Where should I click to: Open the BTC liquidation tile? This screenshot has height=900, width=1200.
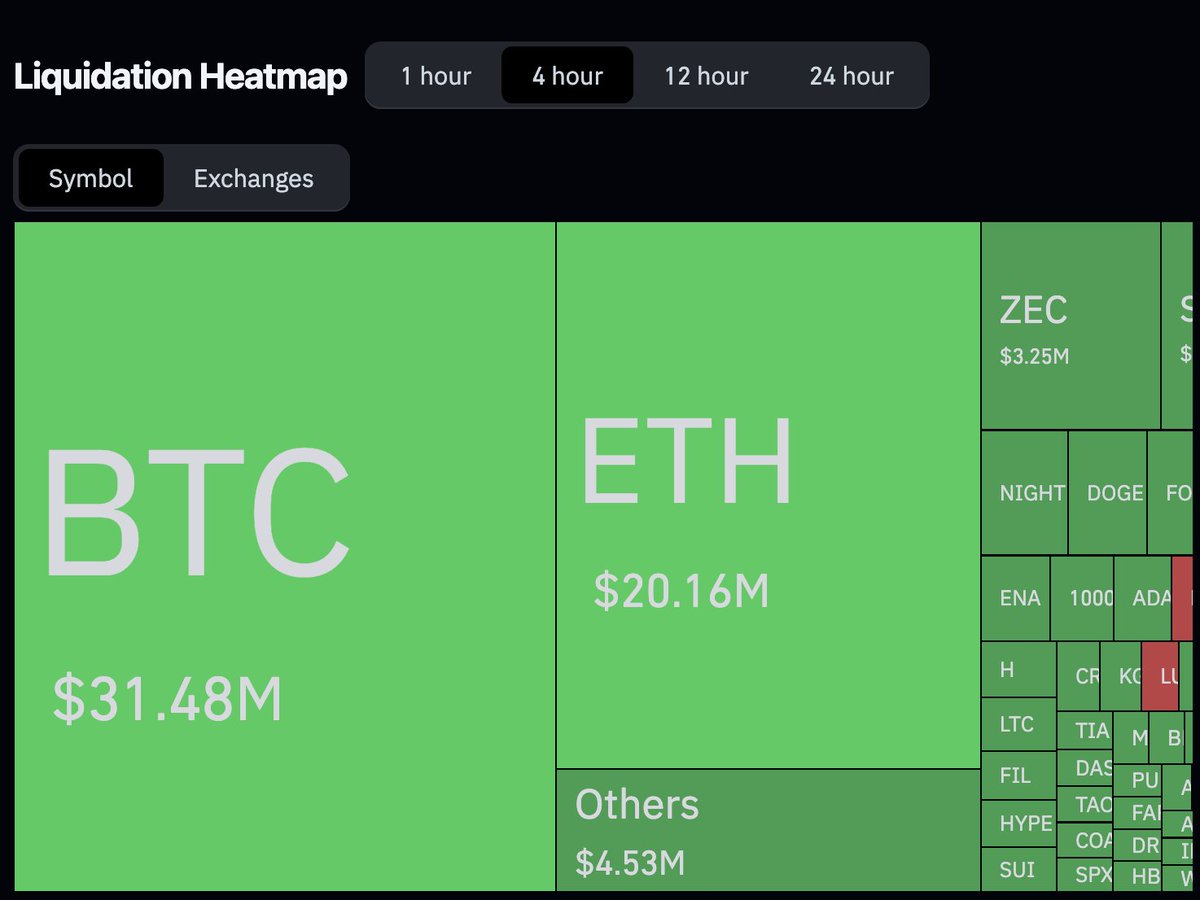pos(285,556)
